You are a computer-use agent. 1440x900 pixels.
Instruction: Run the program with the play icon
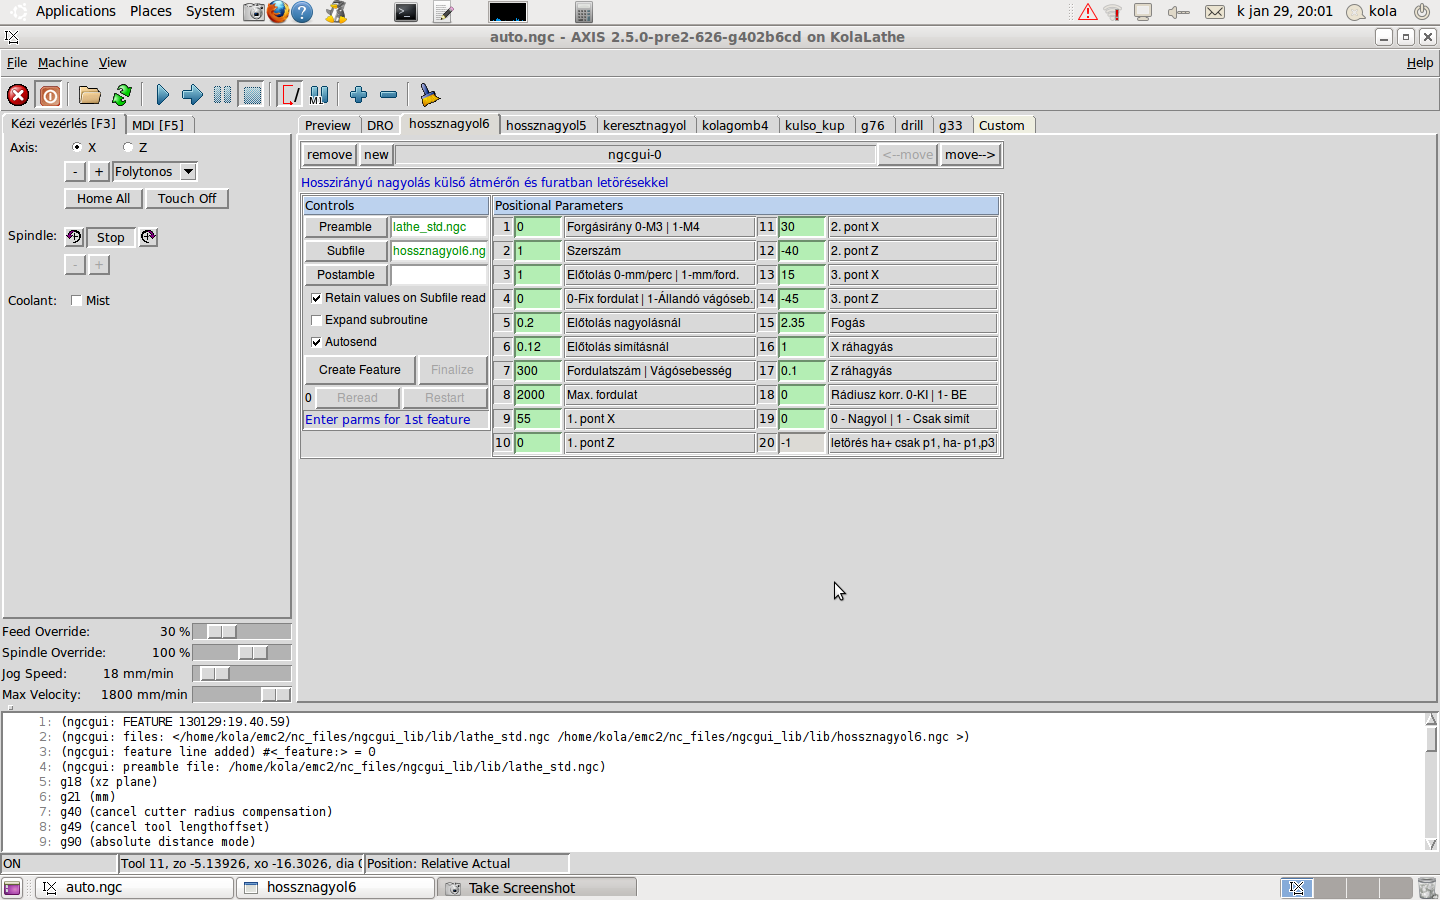point(162,95)
